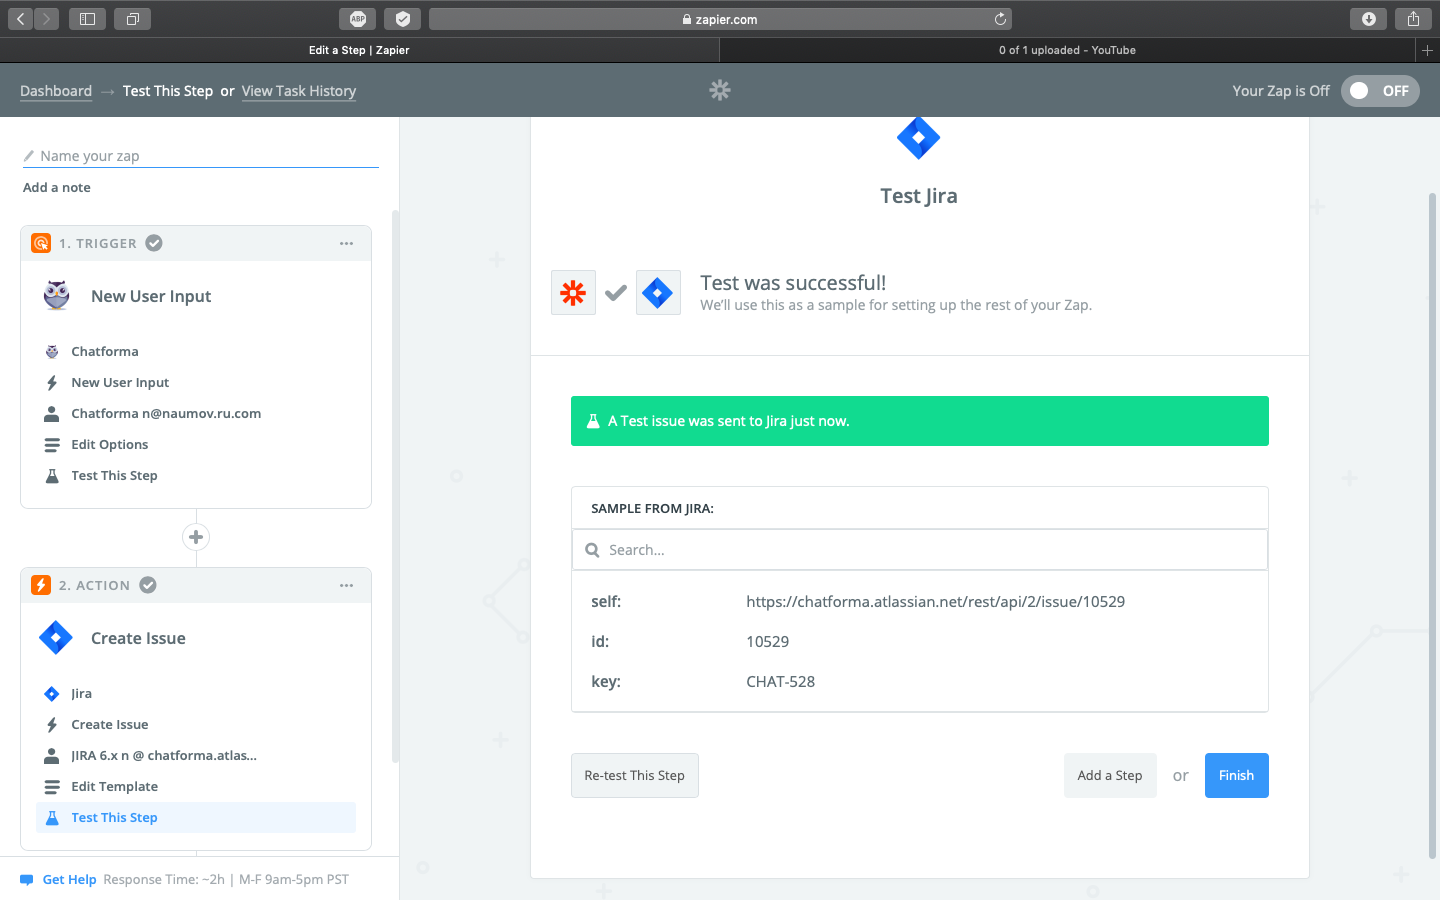The height and width of the screenshot is (900, 1440).
Task: Click Add a Step button
Action: (x=1110, y=775)
